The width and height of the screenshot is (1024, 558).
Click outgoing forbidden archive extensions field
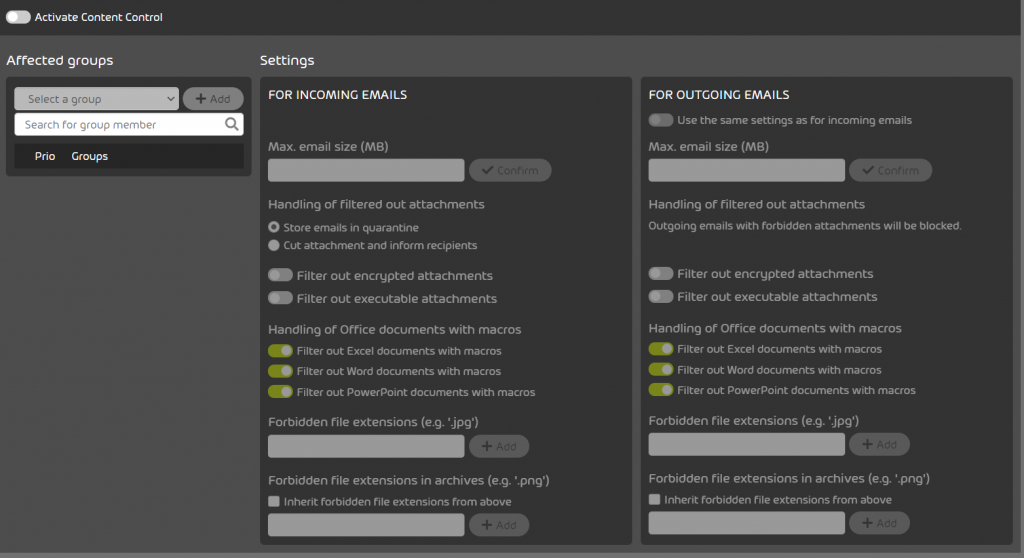[746, 523]
